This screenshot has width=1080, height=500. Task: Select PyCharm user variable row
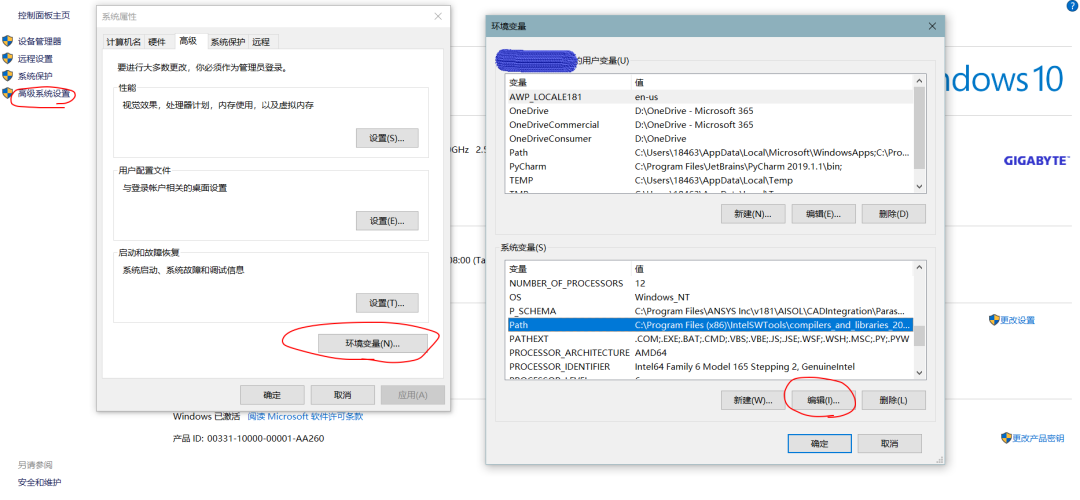pos(709,166)
